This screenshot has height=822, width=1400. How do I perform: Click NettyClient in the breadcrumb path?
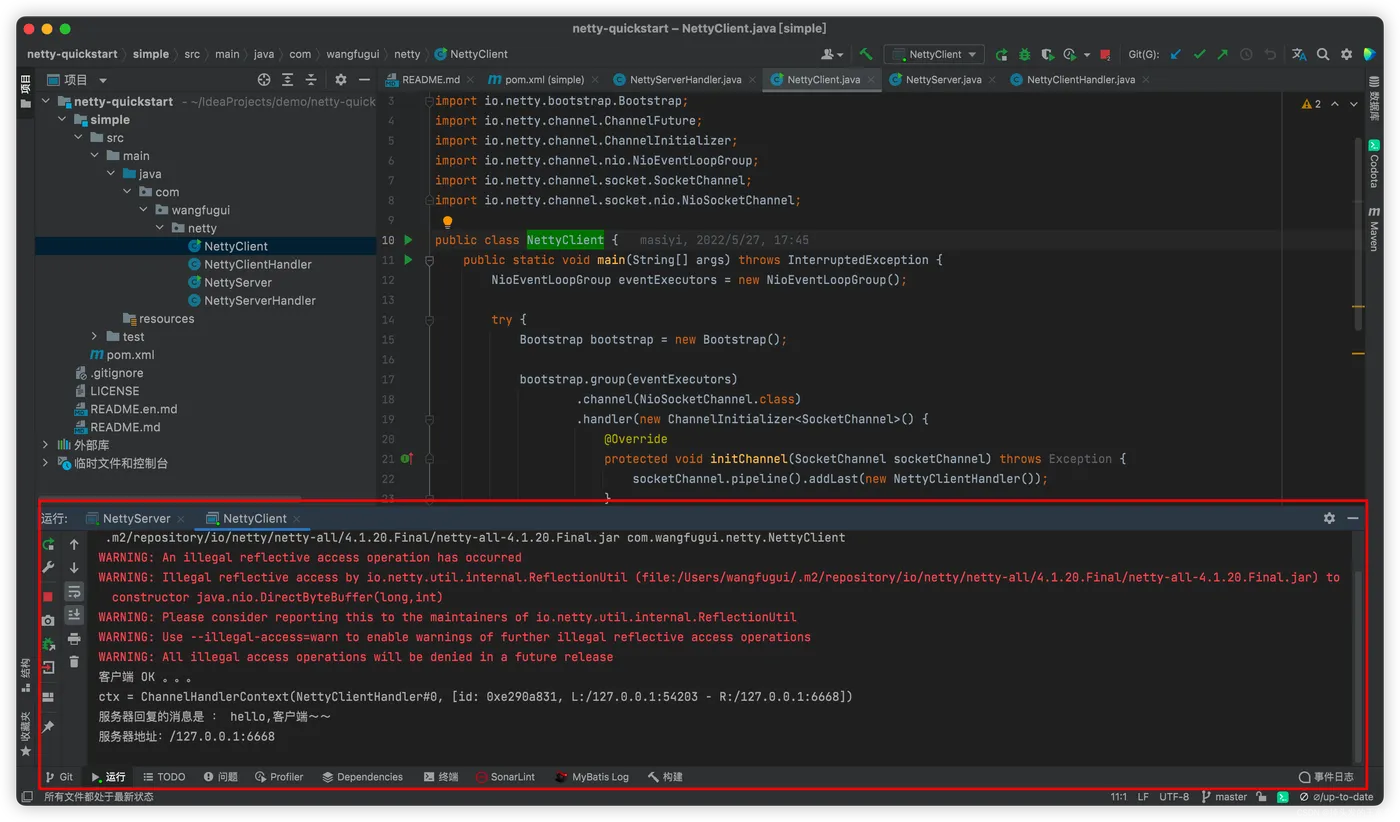click(x=471, y=54)
